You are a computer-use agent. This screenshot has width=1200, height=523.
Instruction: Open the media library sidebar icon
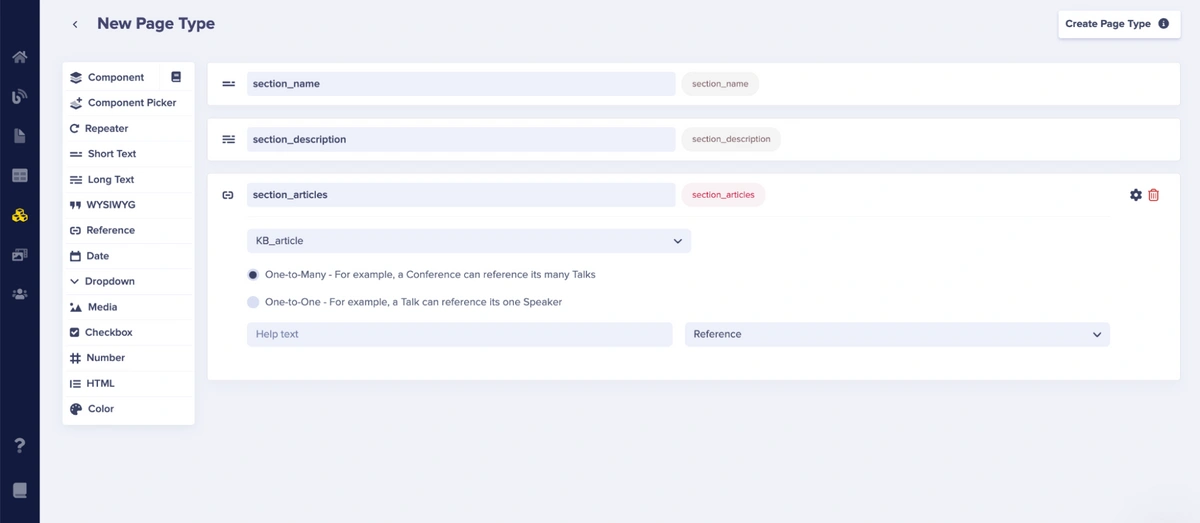[x=19, y=255]
